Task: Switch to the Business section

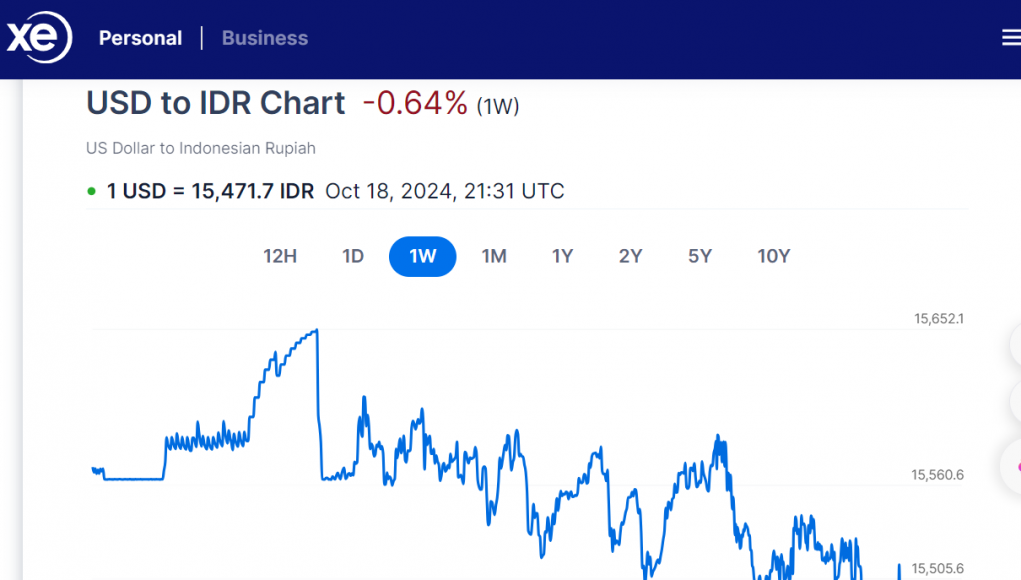Action: point(264,39)
